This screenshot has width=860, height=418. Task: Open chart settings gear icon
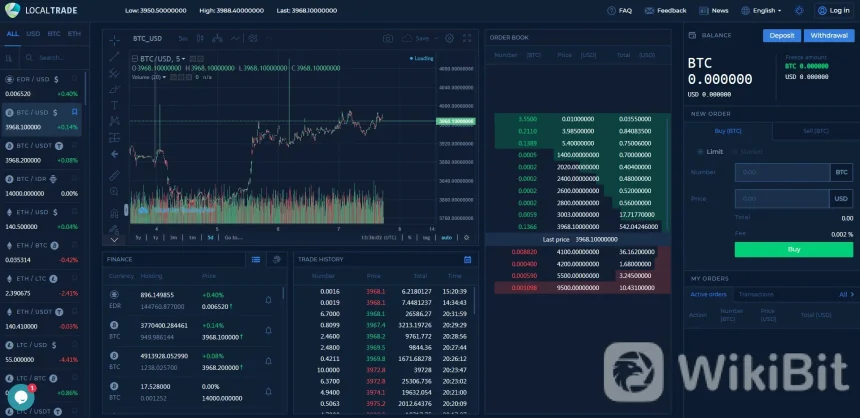[x=450, y=38]
